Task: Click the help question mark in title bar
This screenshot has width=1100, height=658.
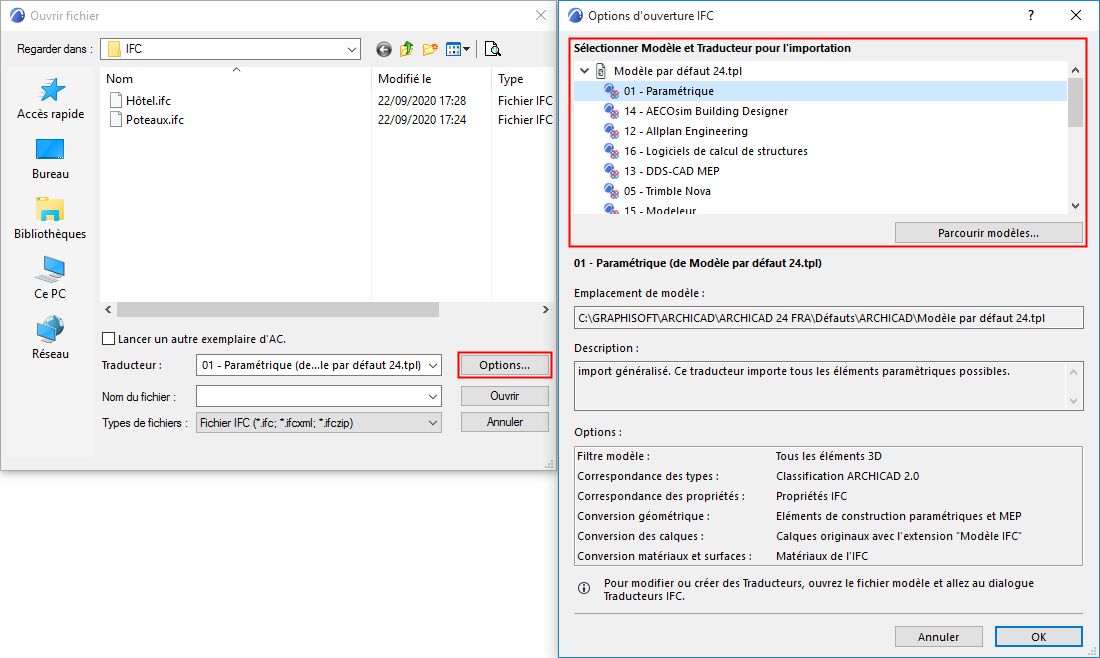Action: tap(1031, 15)
